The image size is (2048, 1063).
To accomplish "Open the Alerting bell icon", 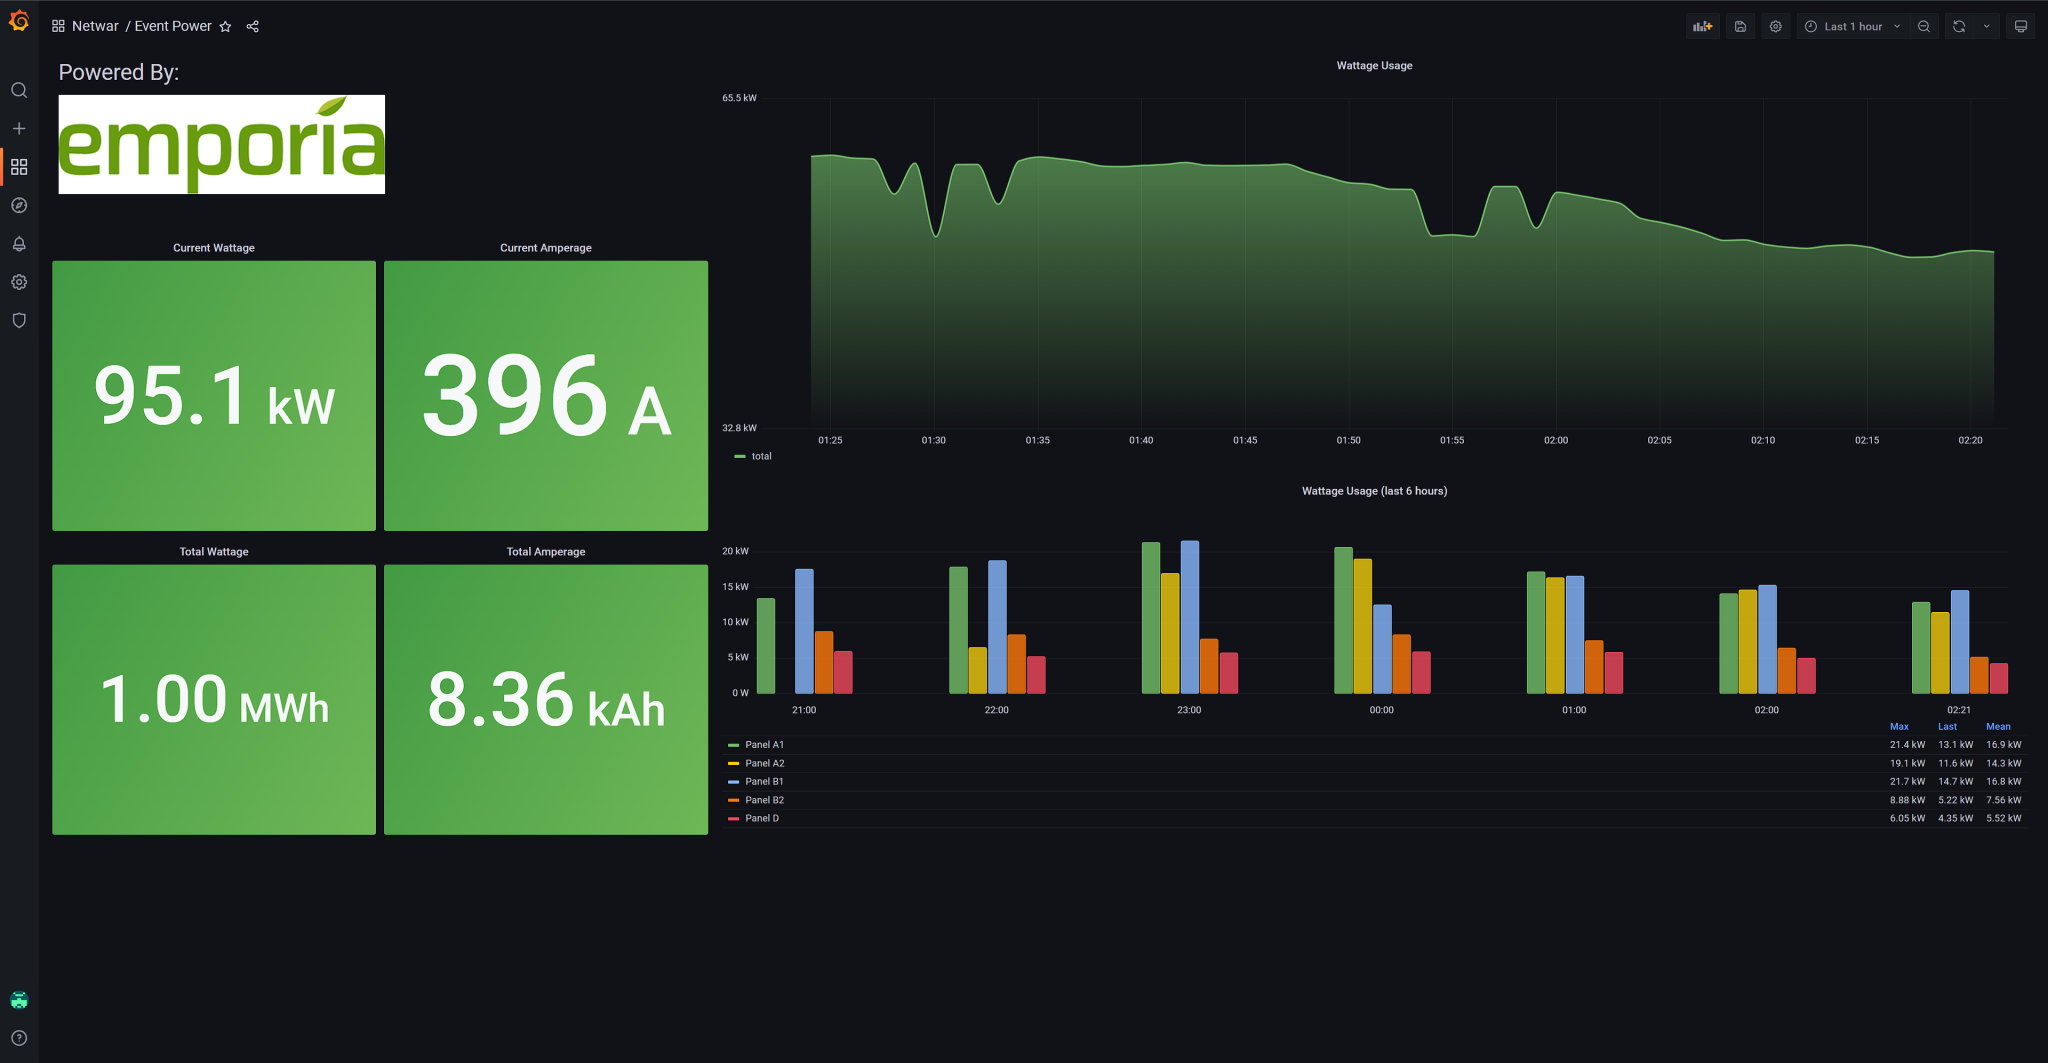I will (19, 244).
